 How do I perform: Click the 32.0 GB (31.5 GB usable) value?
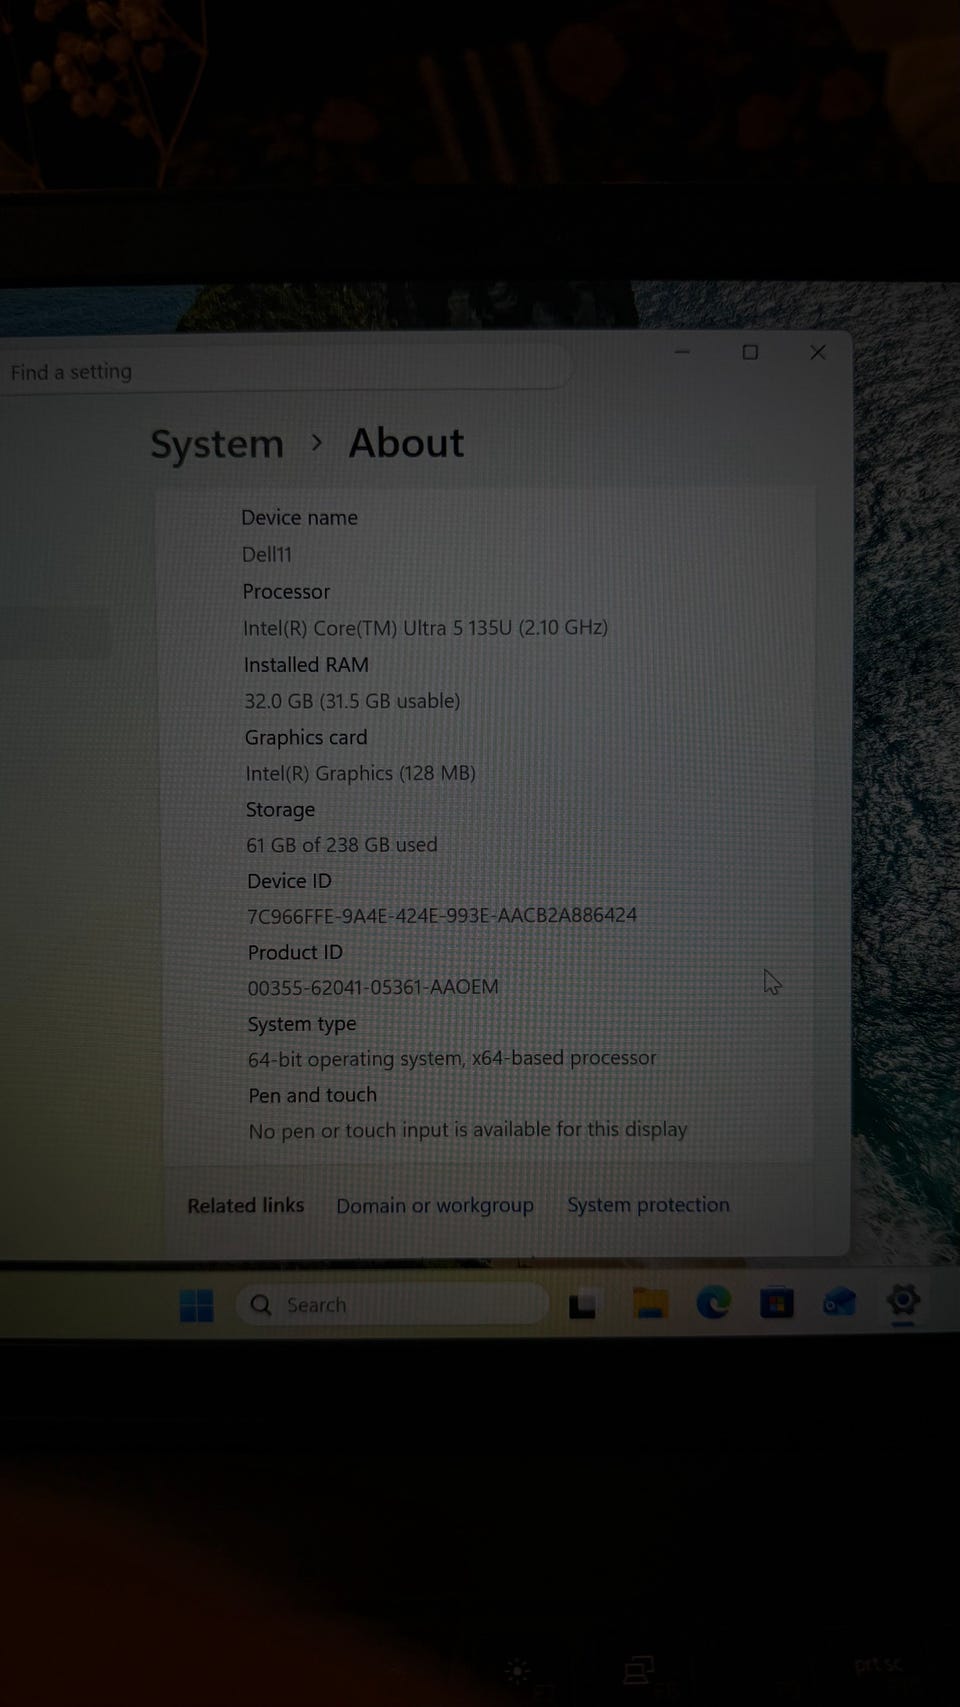(352, 701)
